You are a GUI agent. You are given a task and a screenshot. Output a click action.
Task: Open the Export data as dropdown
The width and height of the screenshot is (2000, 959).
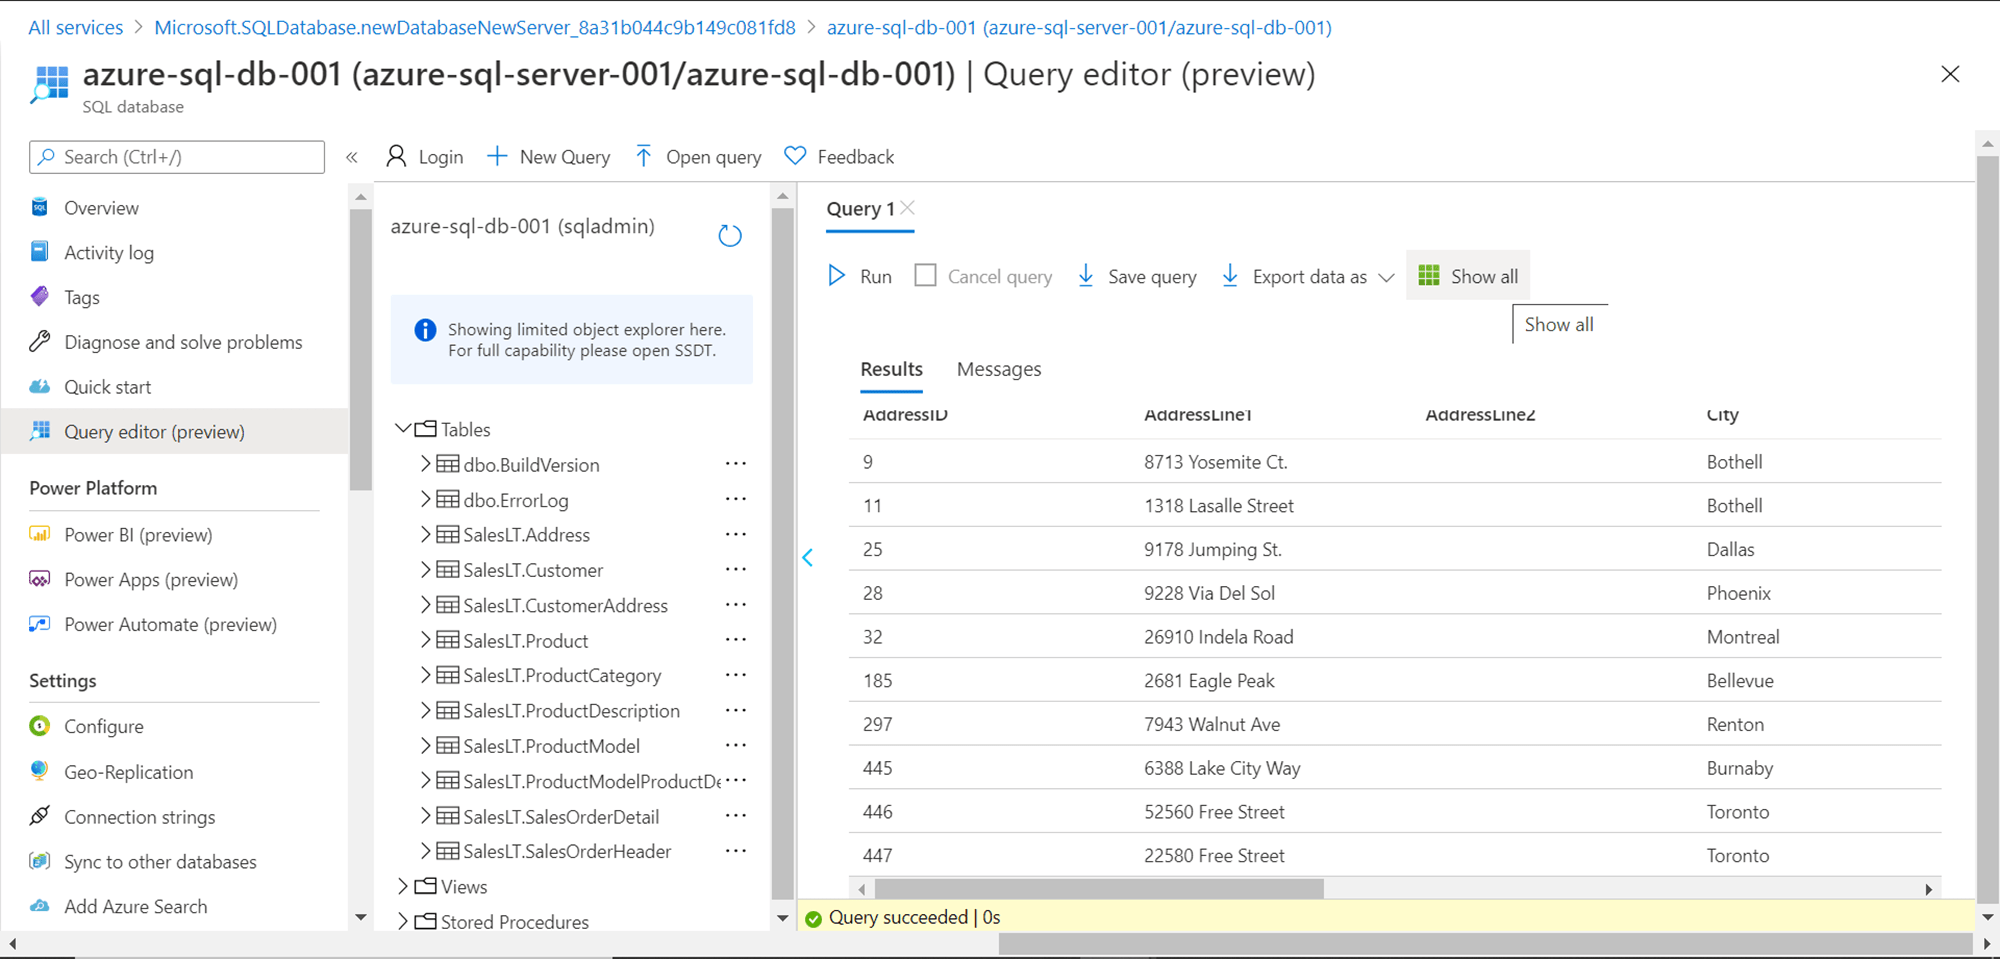(1308, 276)
